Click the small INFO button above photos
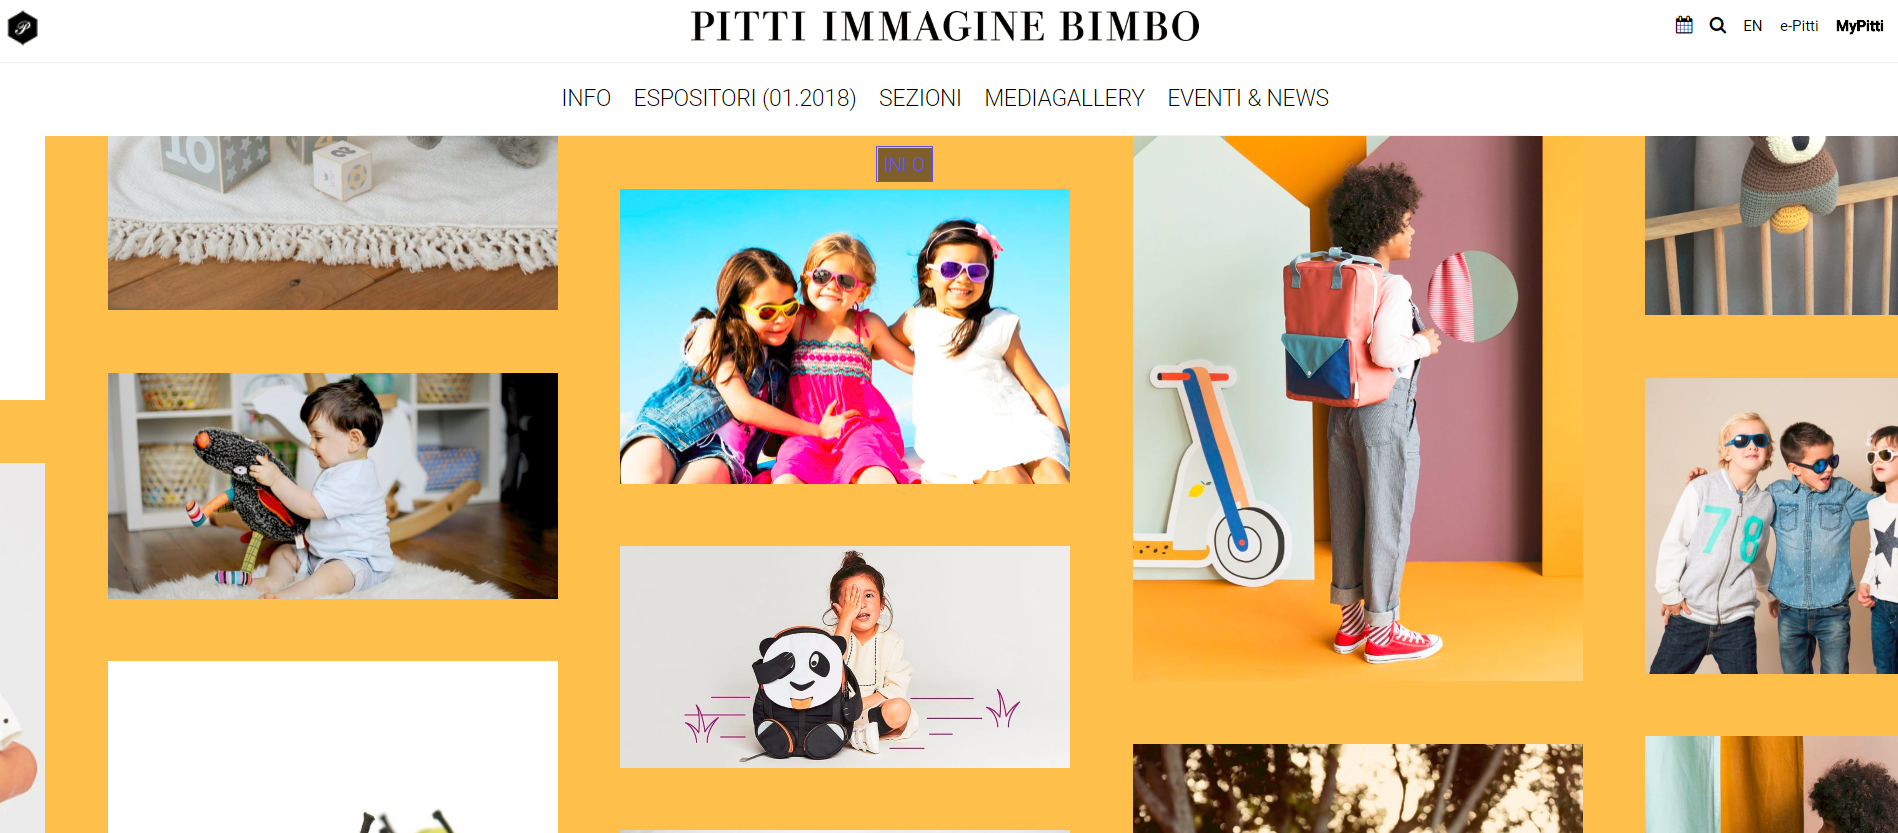Image resolution: width=1898 pixels, height=833 pixels. click(904, 164)
